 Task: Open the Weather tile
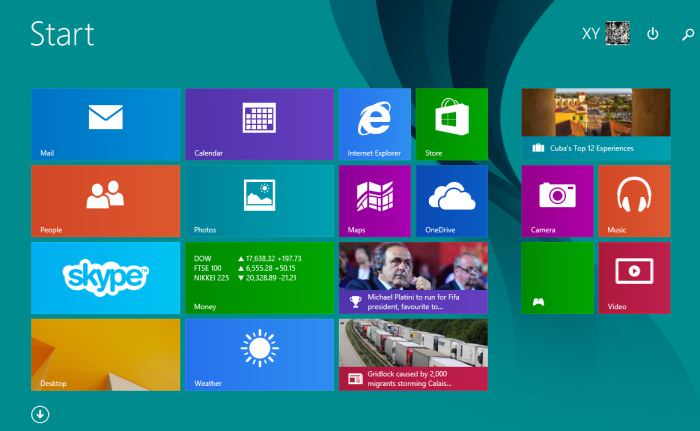(259, 354)
